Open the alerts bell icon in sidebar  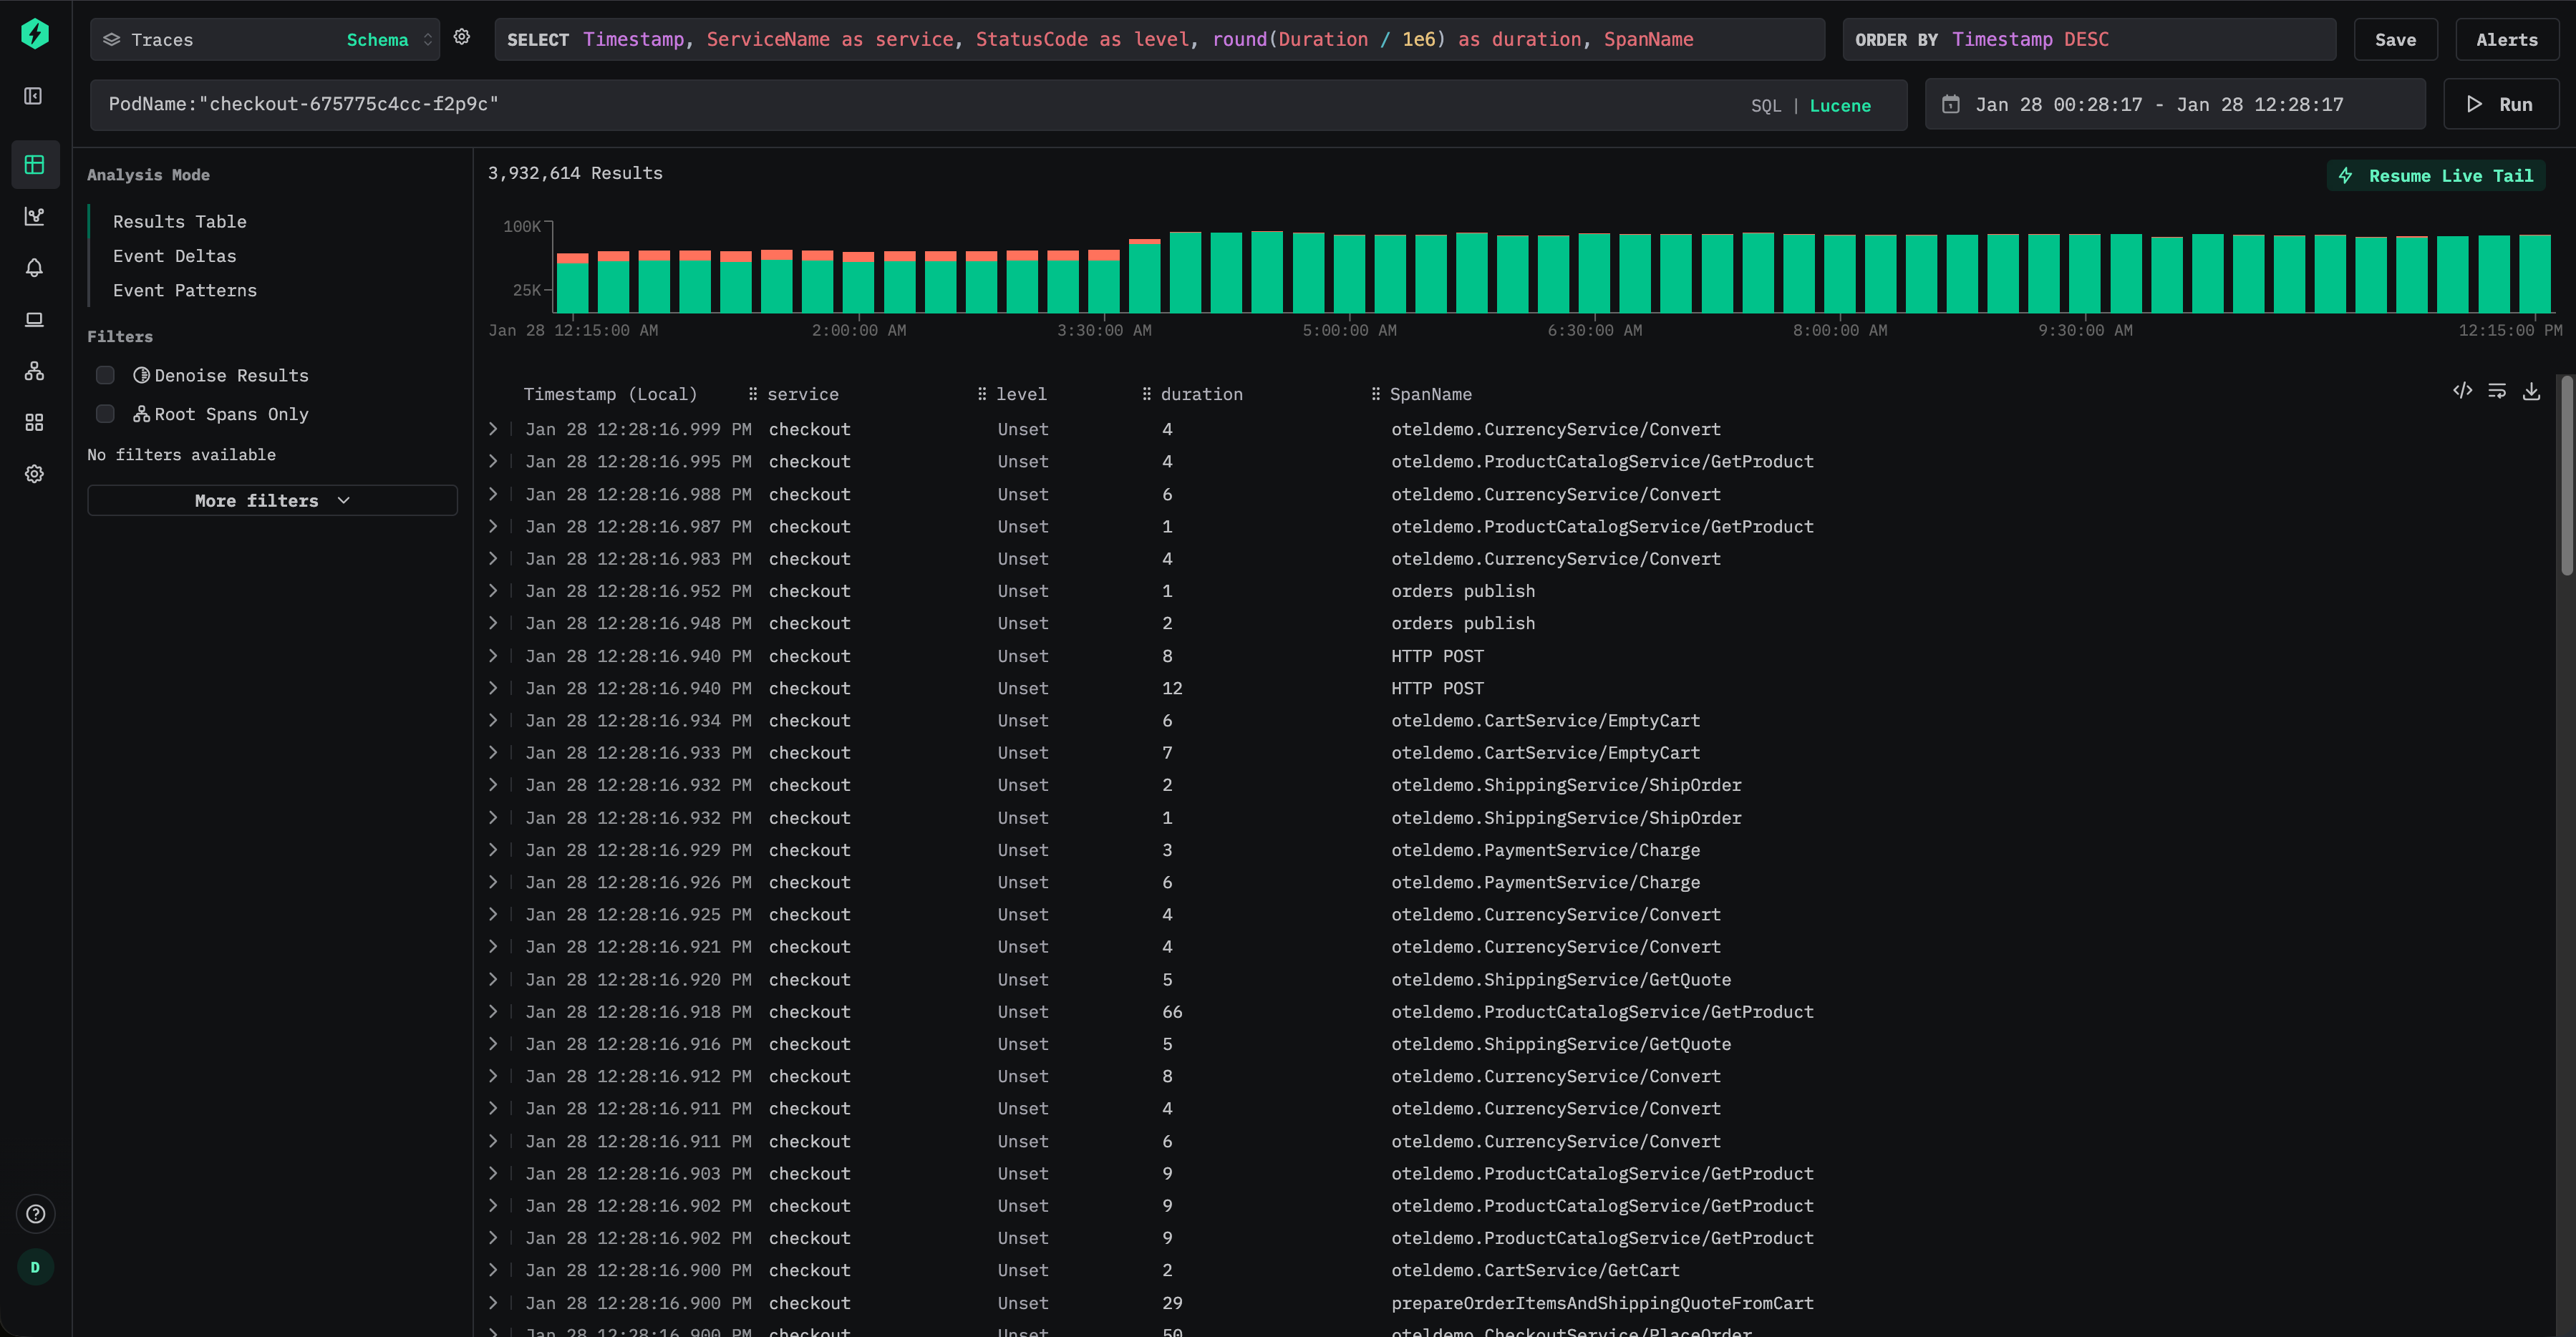[34, 268]
